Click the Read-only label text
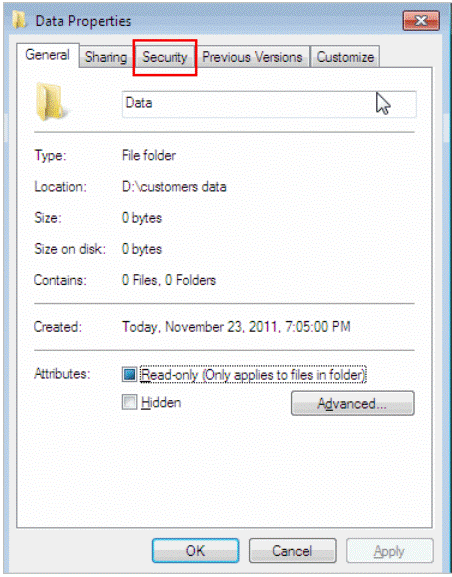 pyautogui.click(x=253, y=375)
